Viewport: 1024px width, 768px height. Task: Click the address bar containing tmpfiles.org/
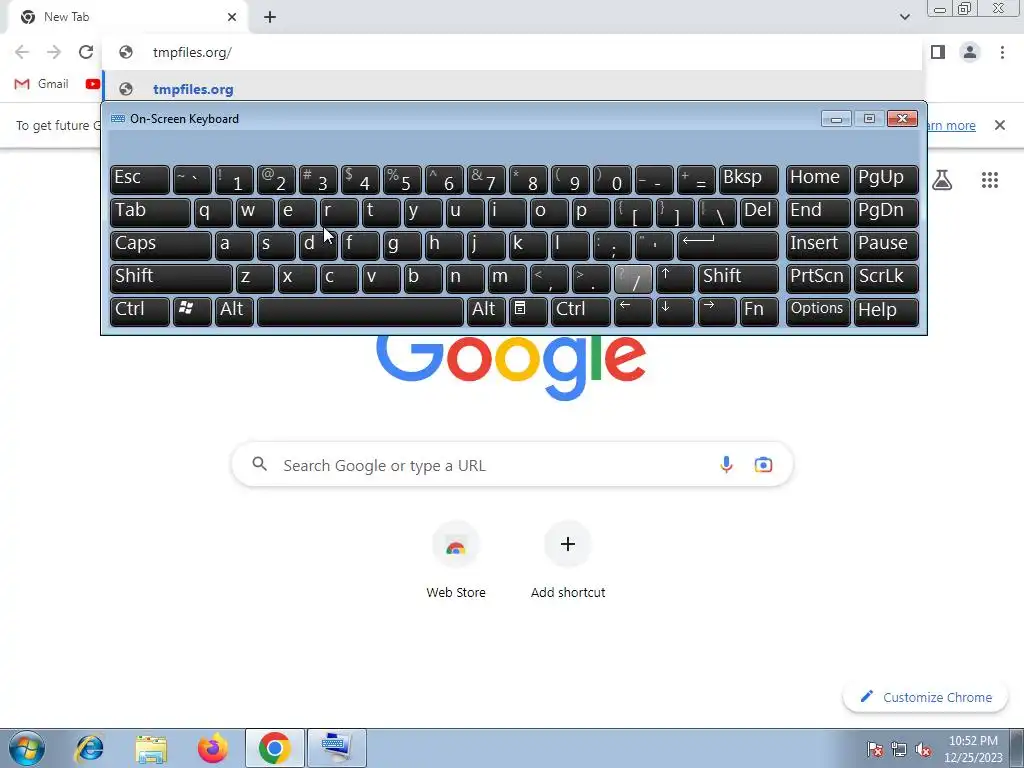[513, 52]
